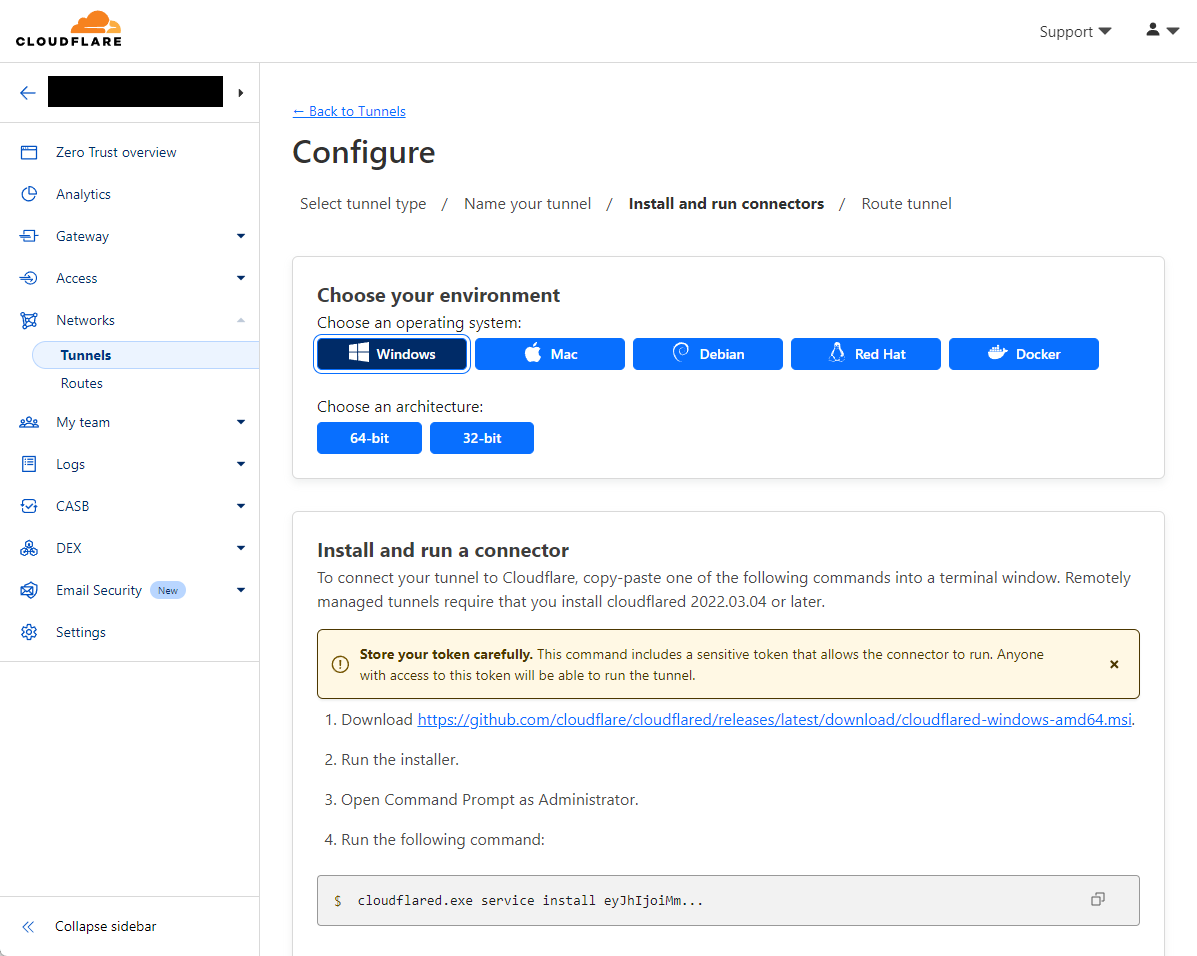
Task: Click the Name your tunnel step
Action: 528,204
